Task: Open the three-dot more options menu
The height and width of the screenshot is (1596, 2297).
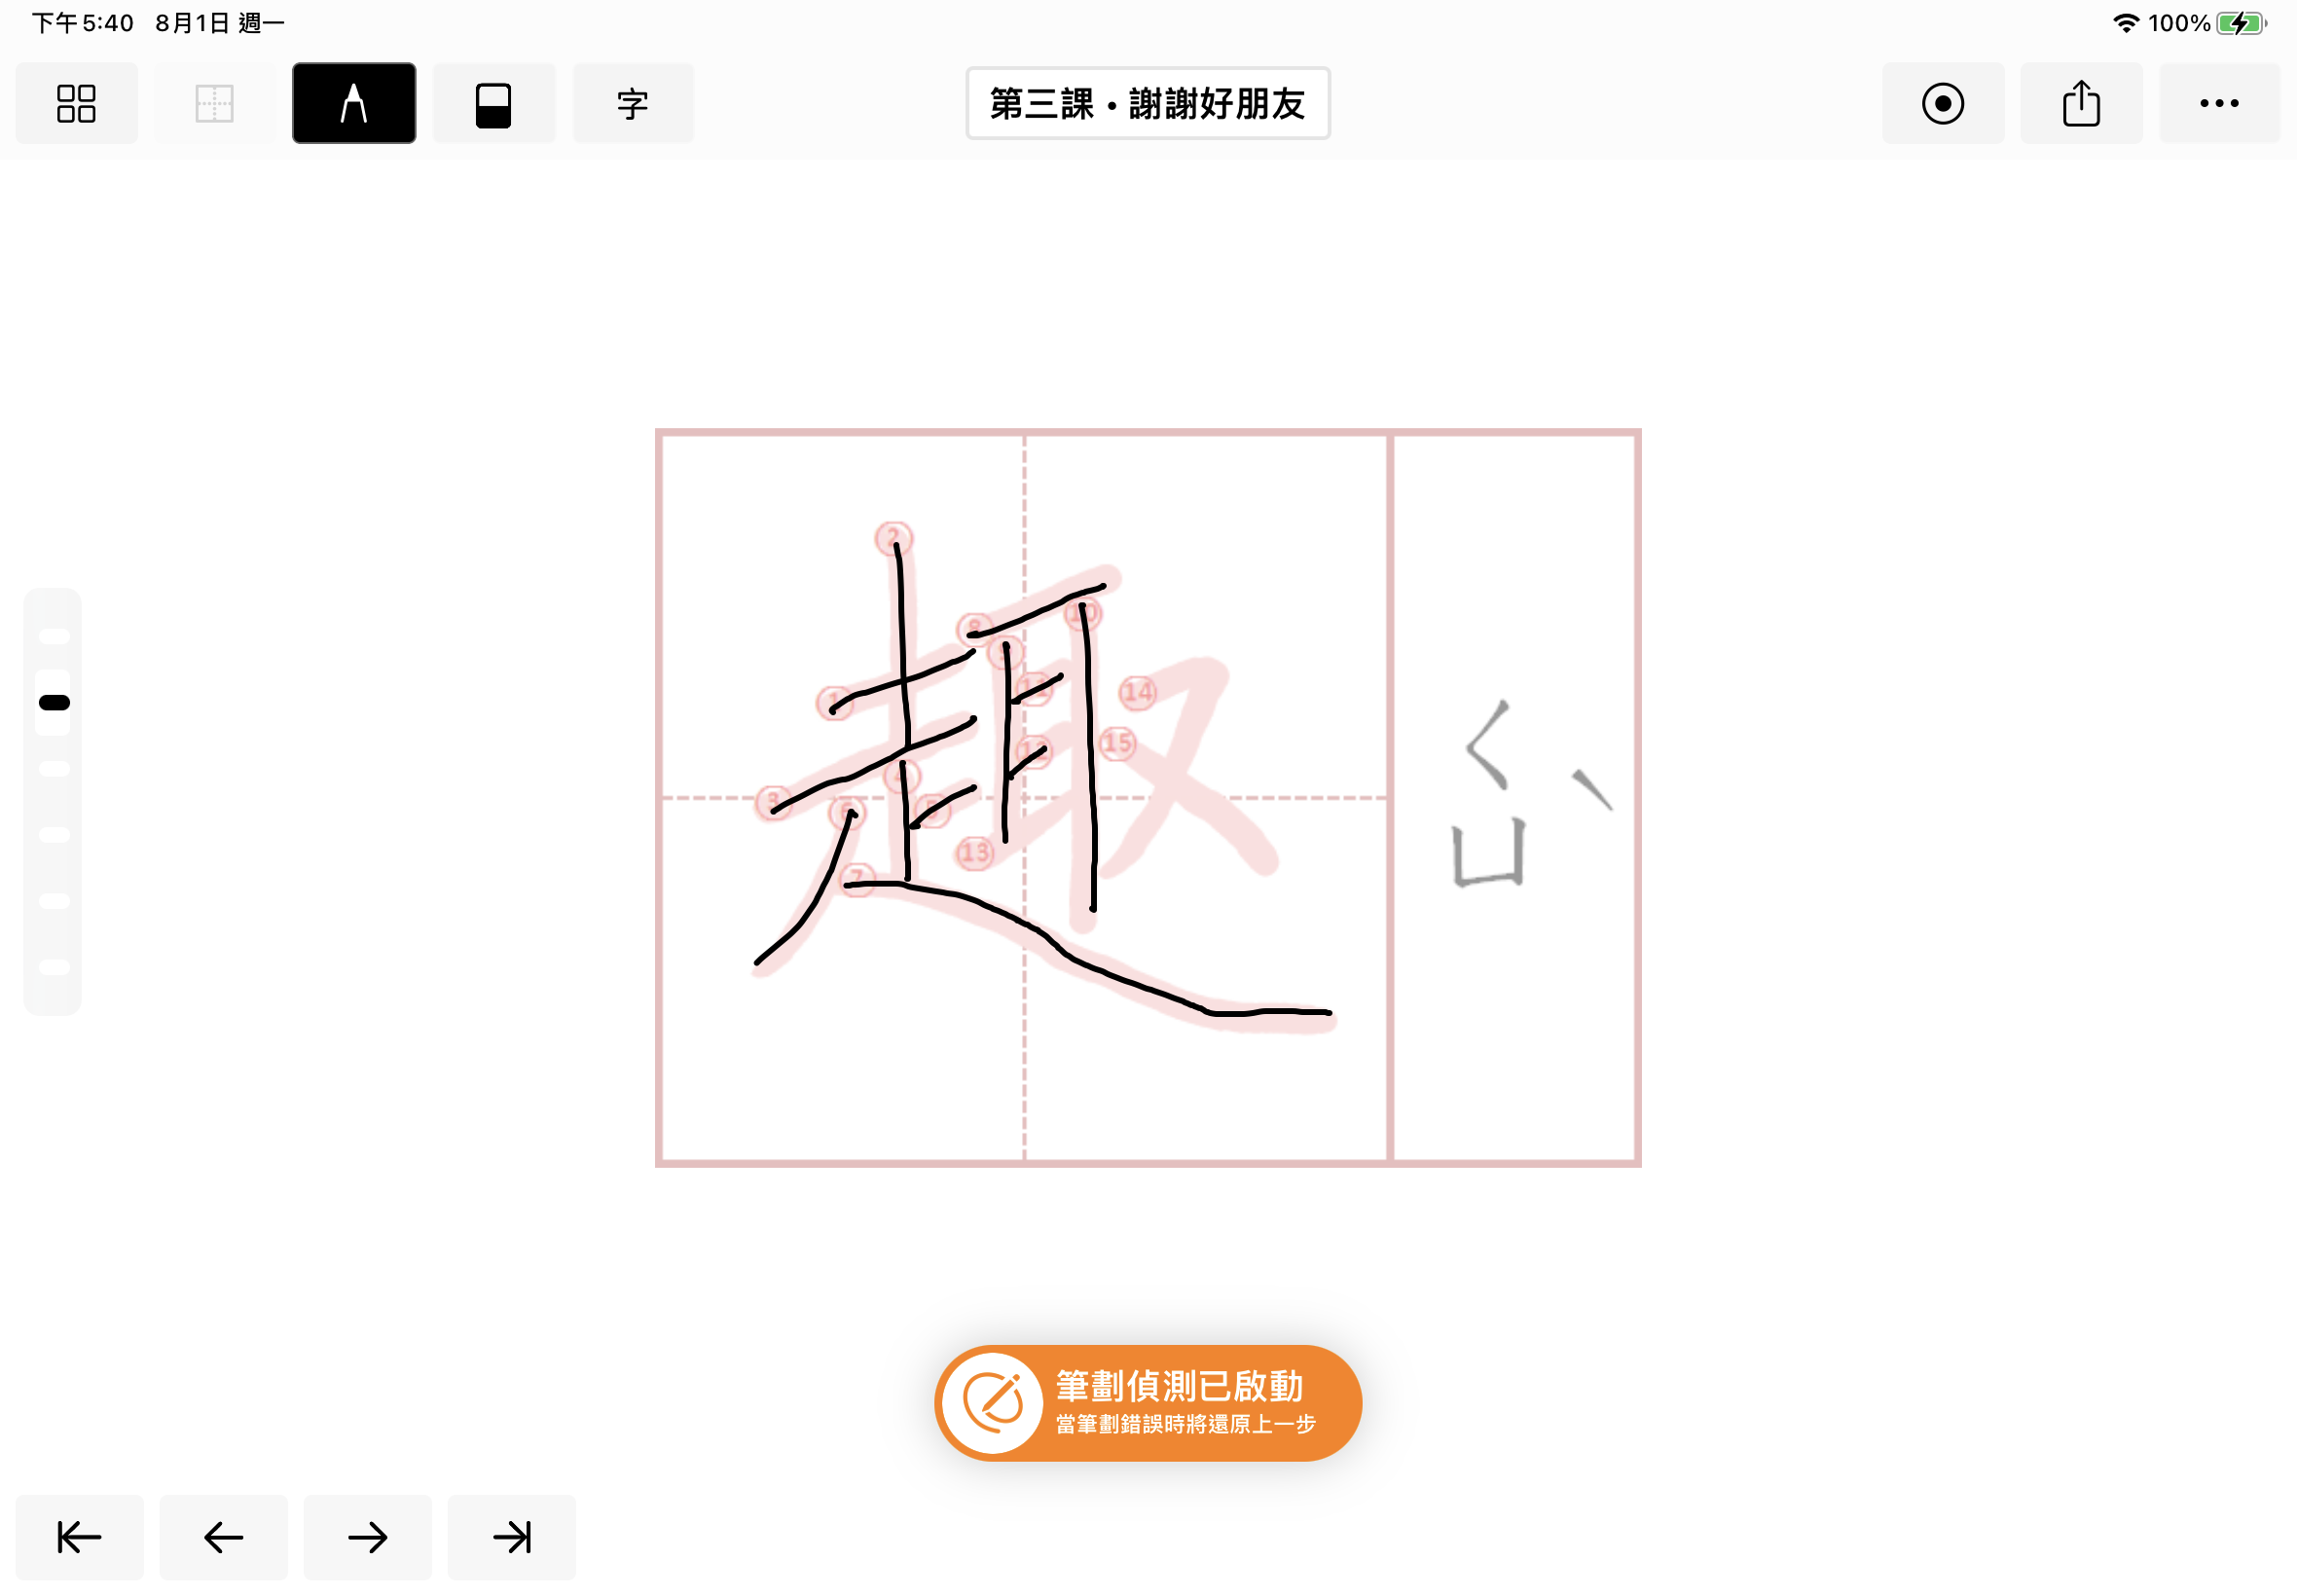Action: (2219, 103)
